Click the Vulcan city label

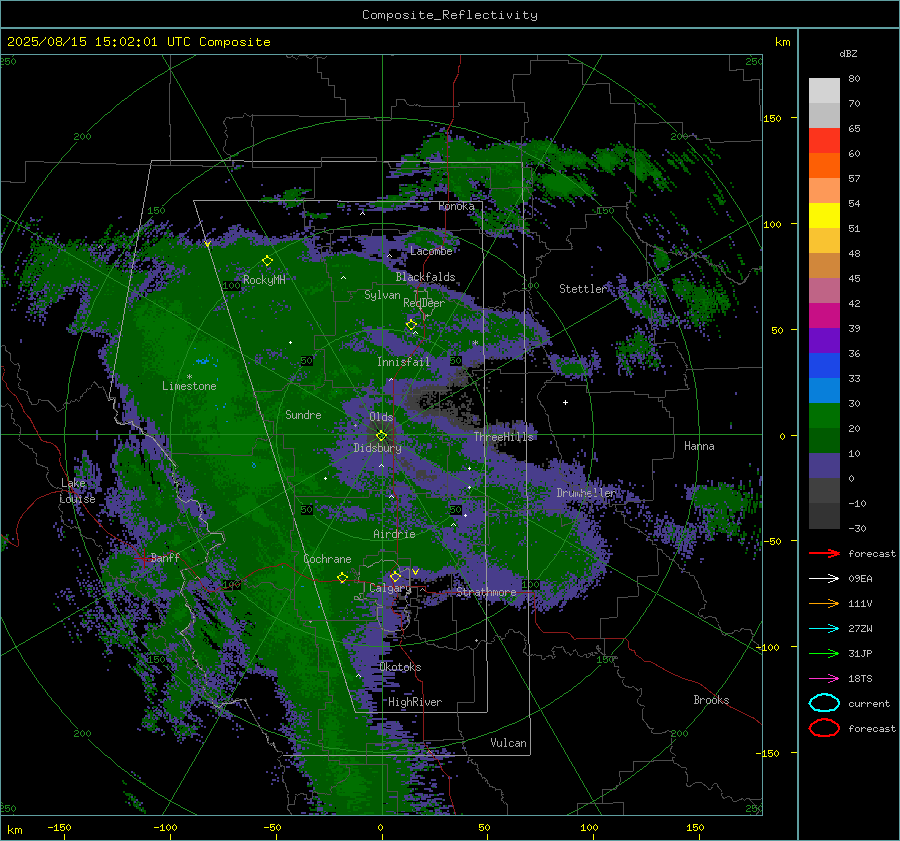(508, 743)
